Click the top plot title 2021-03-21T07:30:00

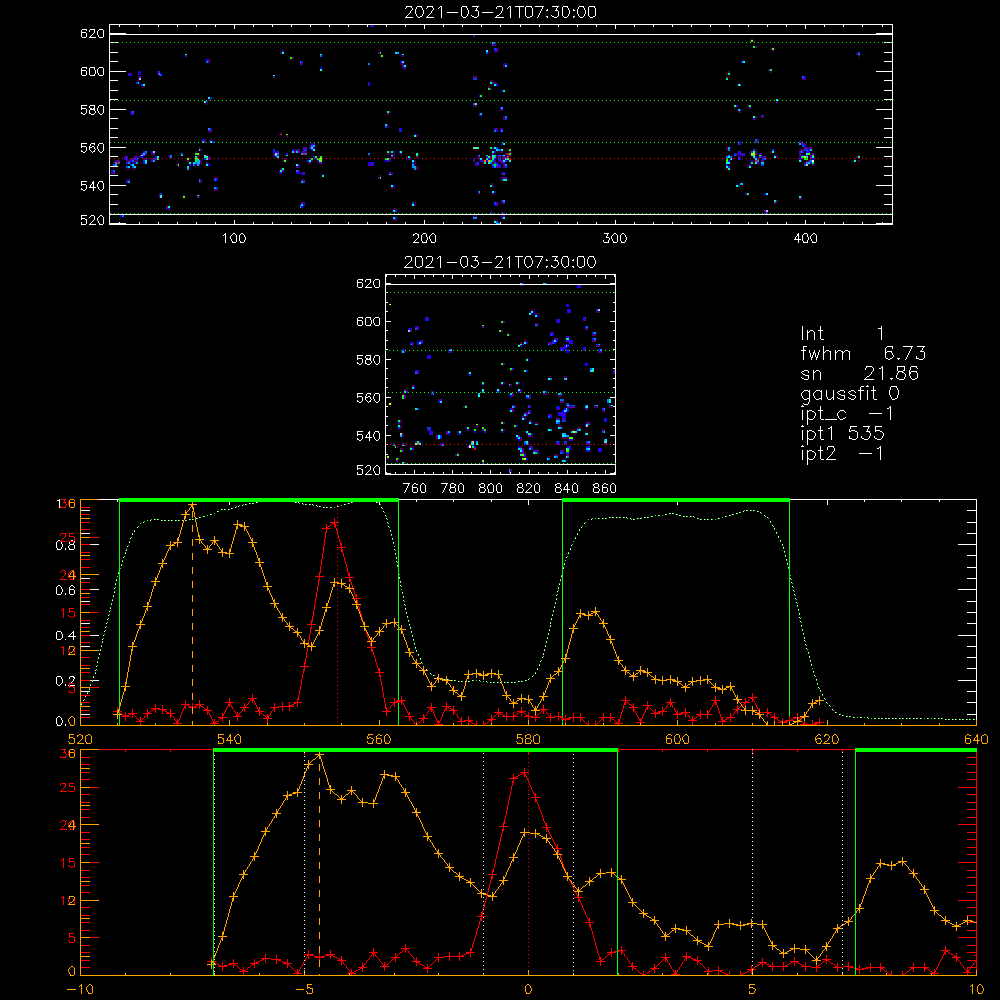pos(500,12)
